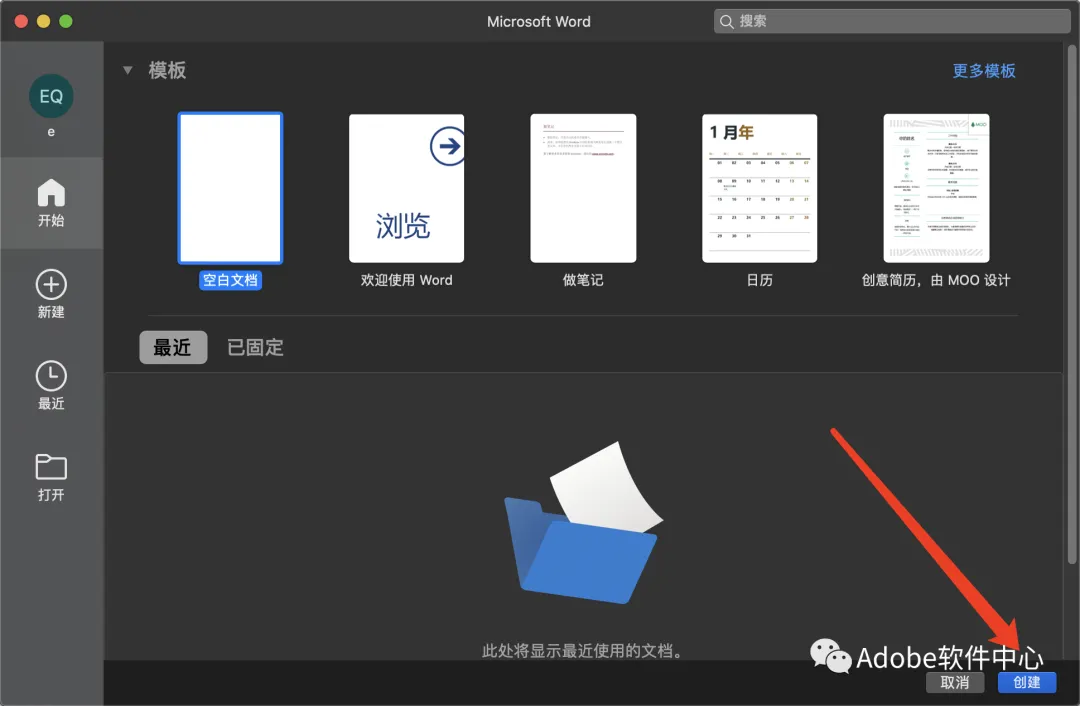Select the 打开 folder icon in sidebar
Screen dimensions: 1080x706
(x=51, y=467)
